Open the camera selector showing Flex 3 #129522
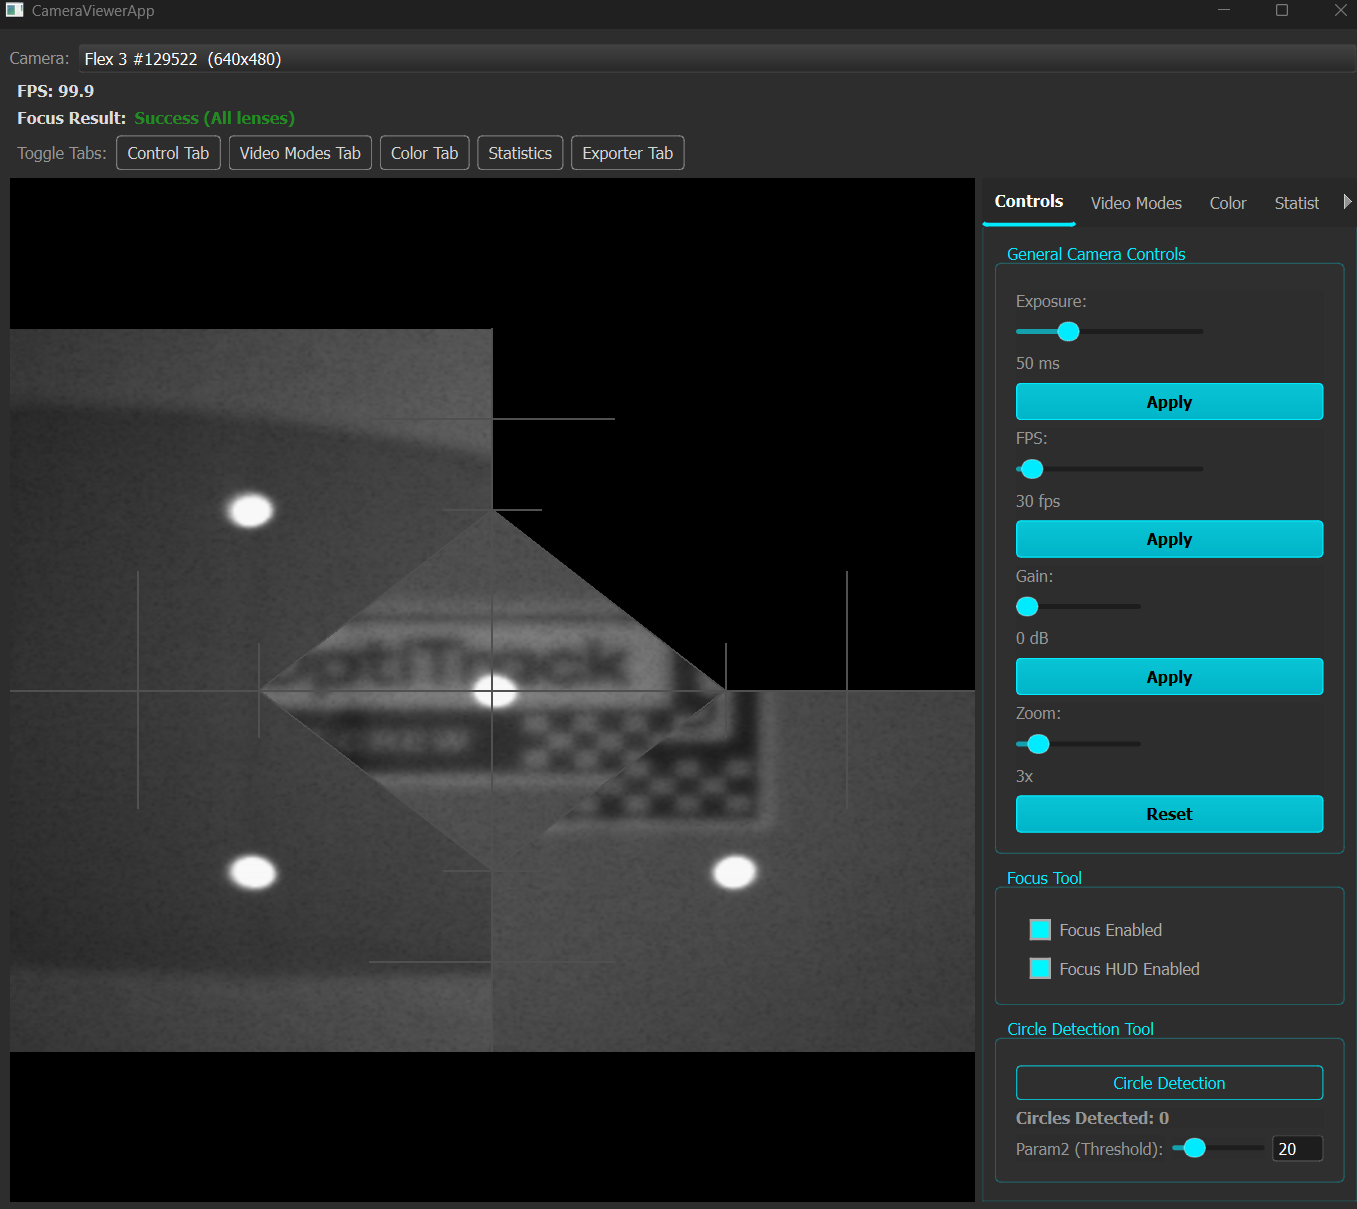1357x1209 pixels. [x=183, y=58]
